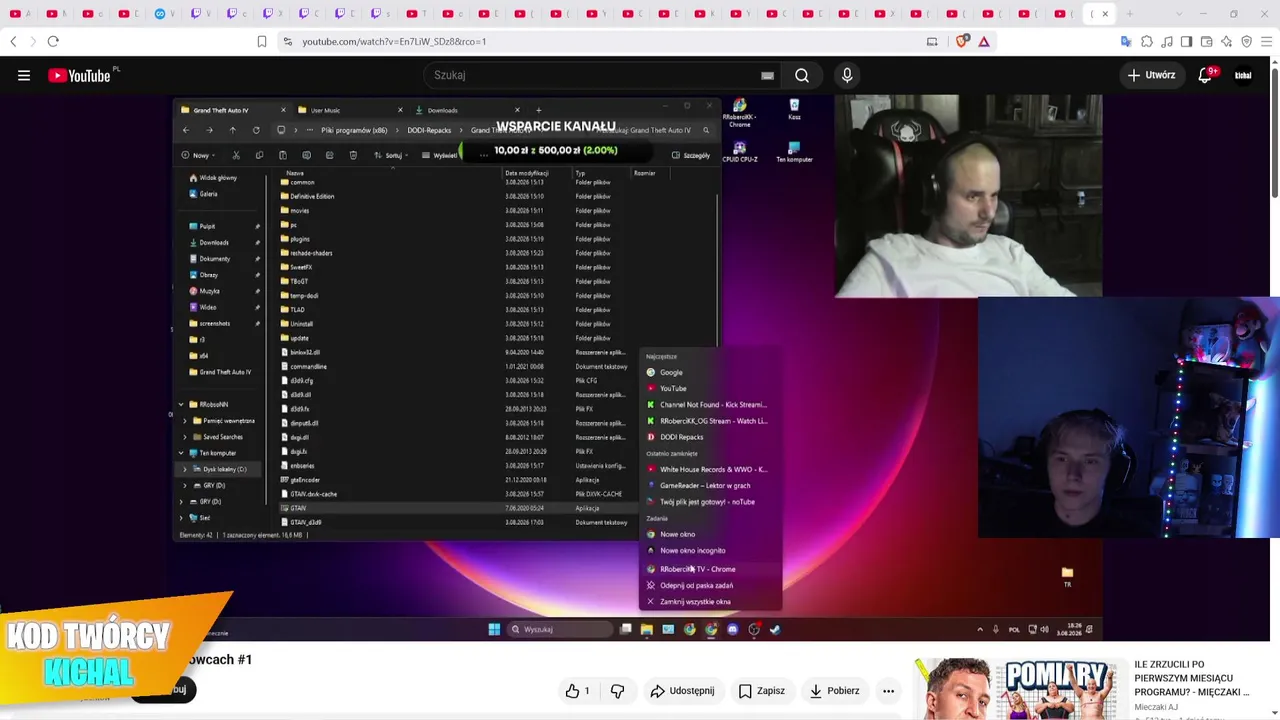Open the Leo AI sparkle icon
Viewport: 1280px width, 720px height.
1227,41
